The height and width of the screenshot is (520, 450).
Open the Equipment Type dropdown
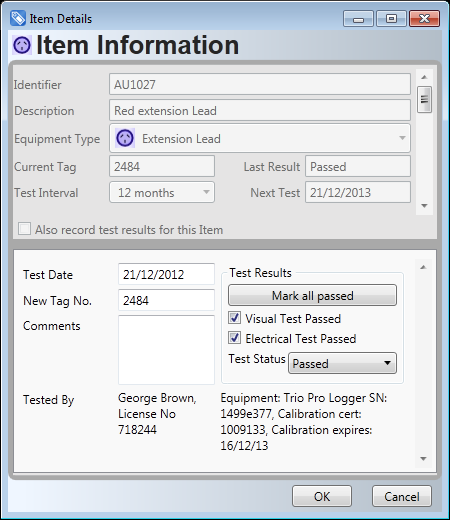coord(402,138)
